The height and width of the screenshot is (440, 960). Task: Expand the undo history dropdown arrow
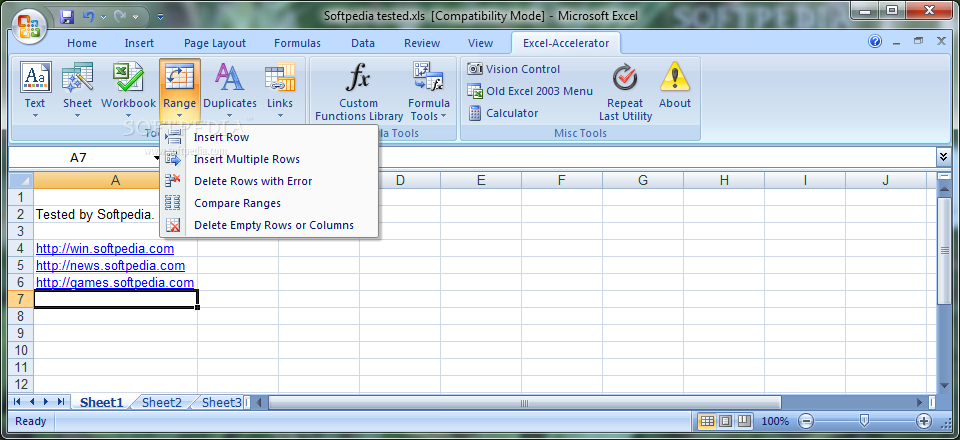click(x=103, y=17)
